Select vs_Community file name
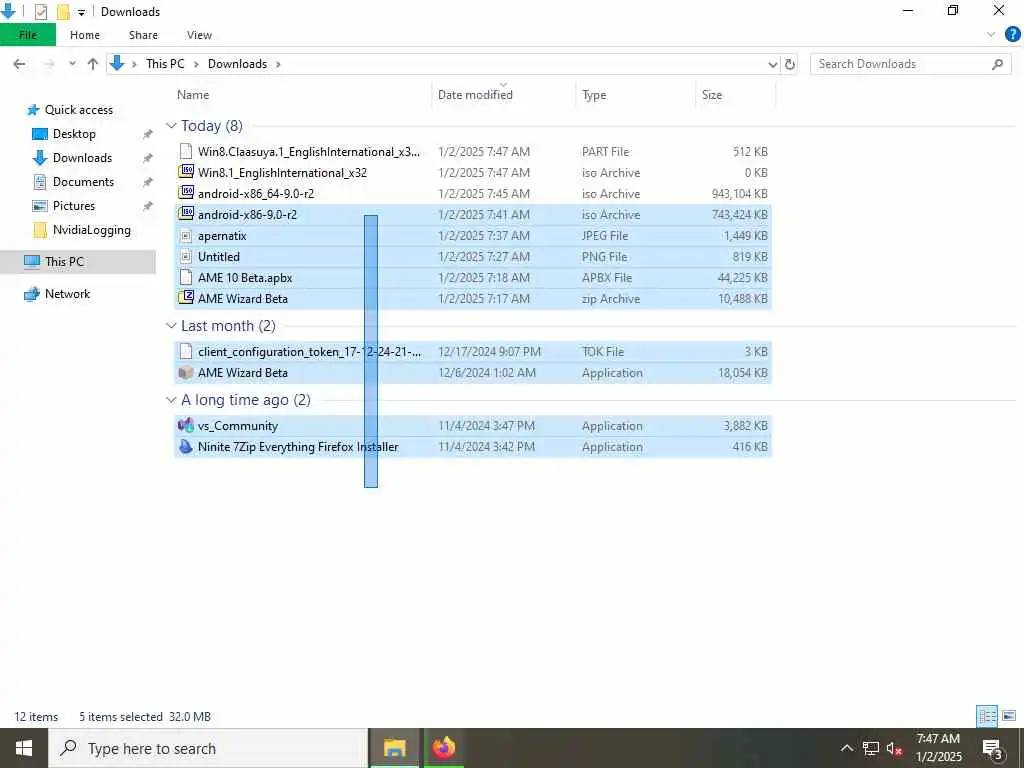Viewport: 1024px width, 768px height. (x=238, y=426)
